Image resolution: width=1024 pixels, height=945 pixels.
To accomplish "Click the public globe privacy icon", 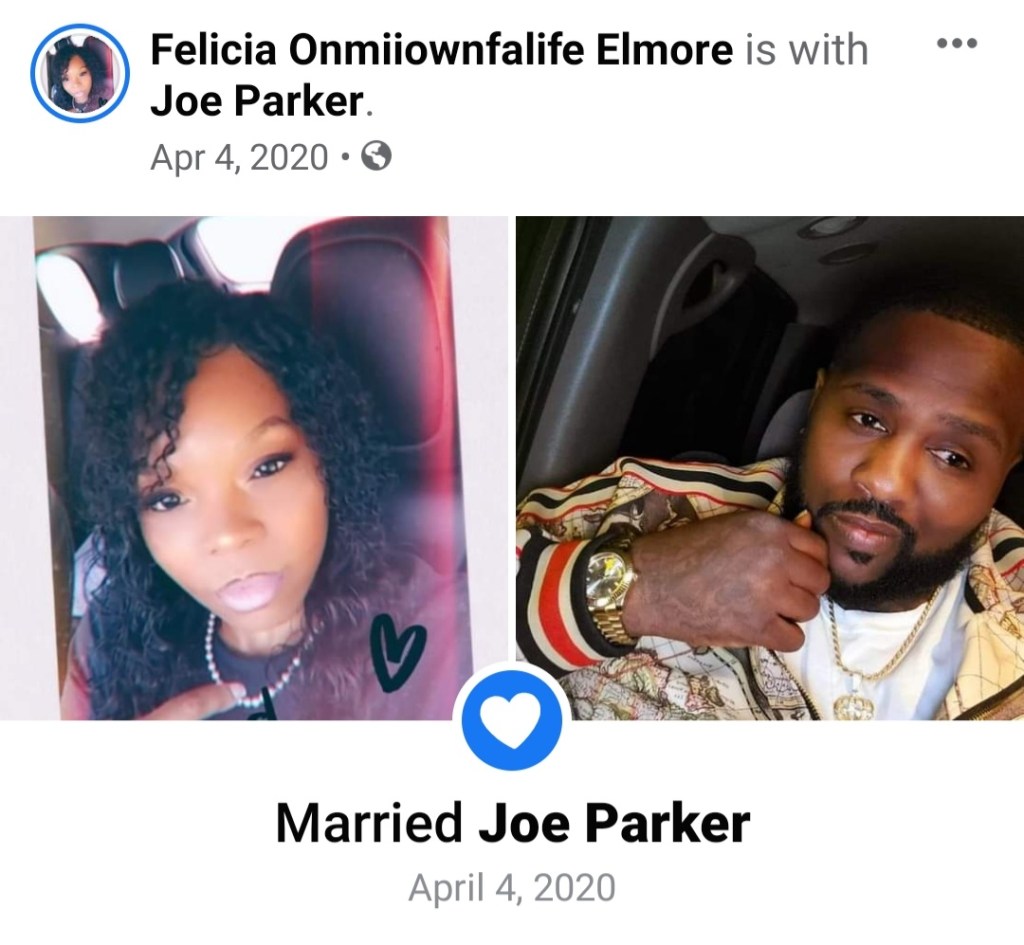I will [376, 157].
